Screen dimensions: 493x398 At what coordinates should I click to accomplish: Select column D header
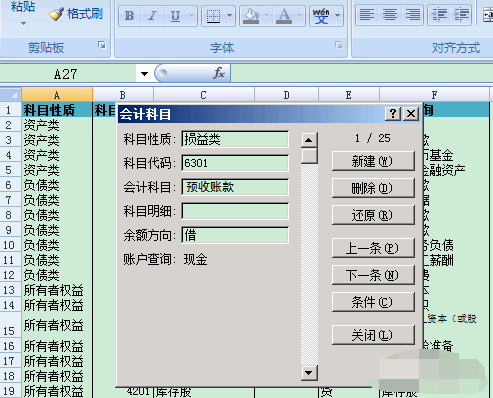[286, 95]
